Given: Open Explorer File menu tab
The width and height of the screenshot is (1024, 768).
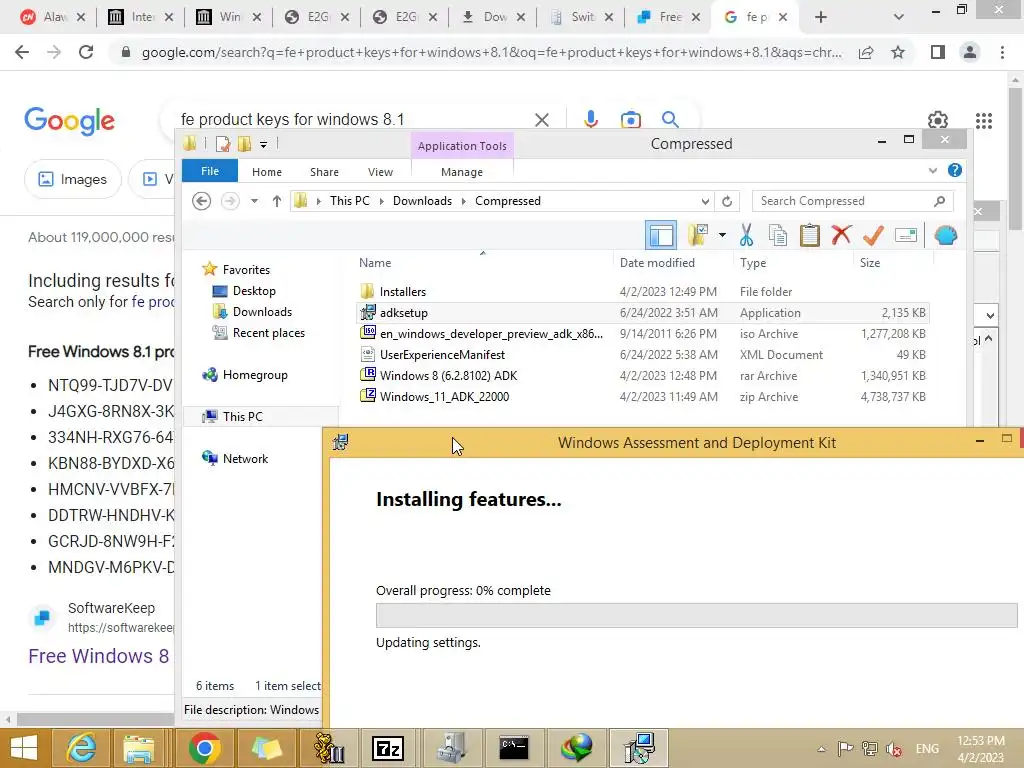Looking at the screenshot, I should pyautogui.click(x=210, y=171).
